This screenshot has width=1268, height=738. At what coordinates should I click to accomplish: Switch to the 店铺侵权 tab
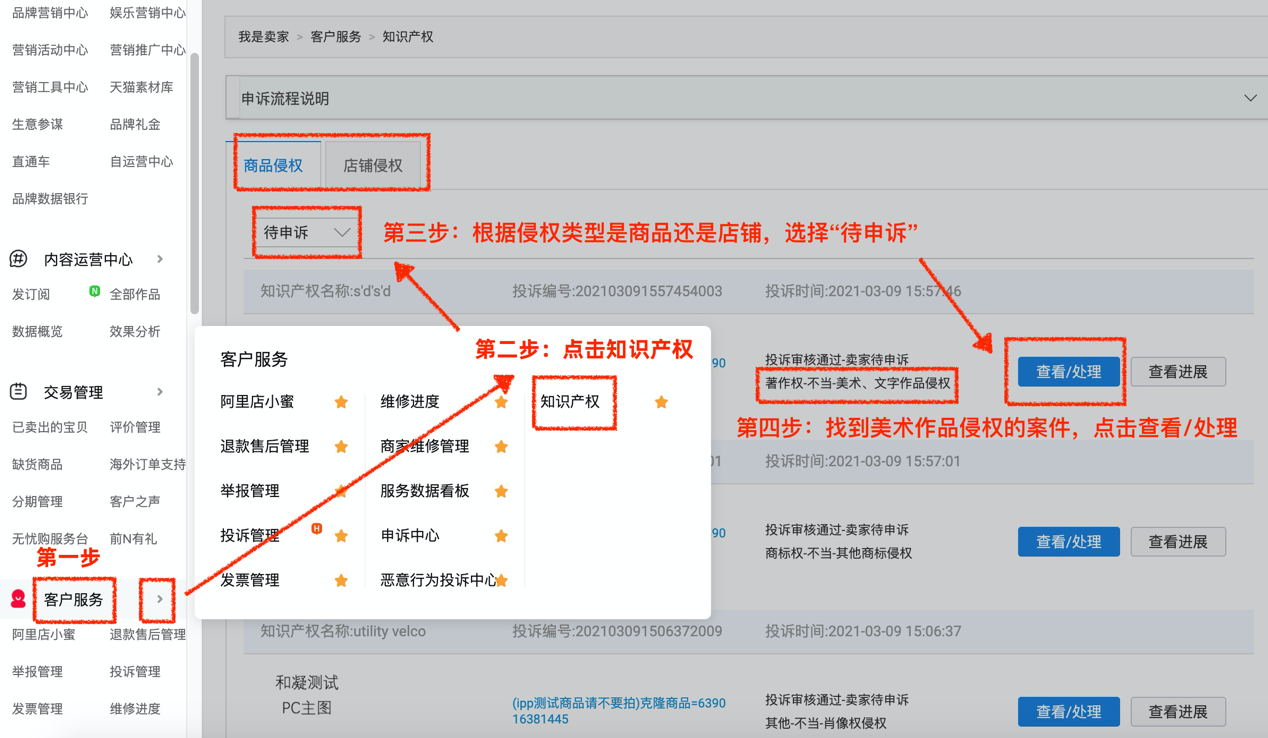373,165
